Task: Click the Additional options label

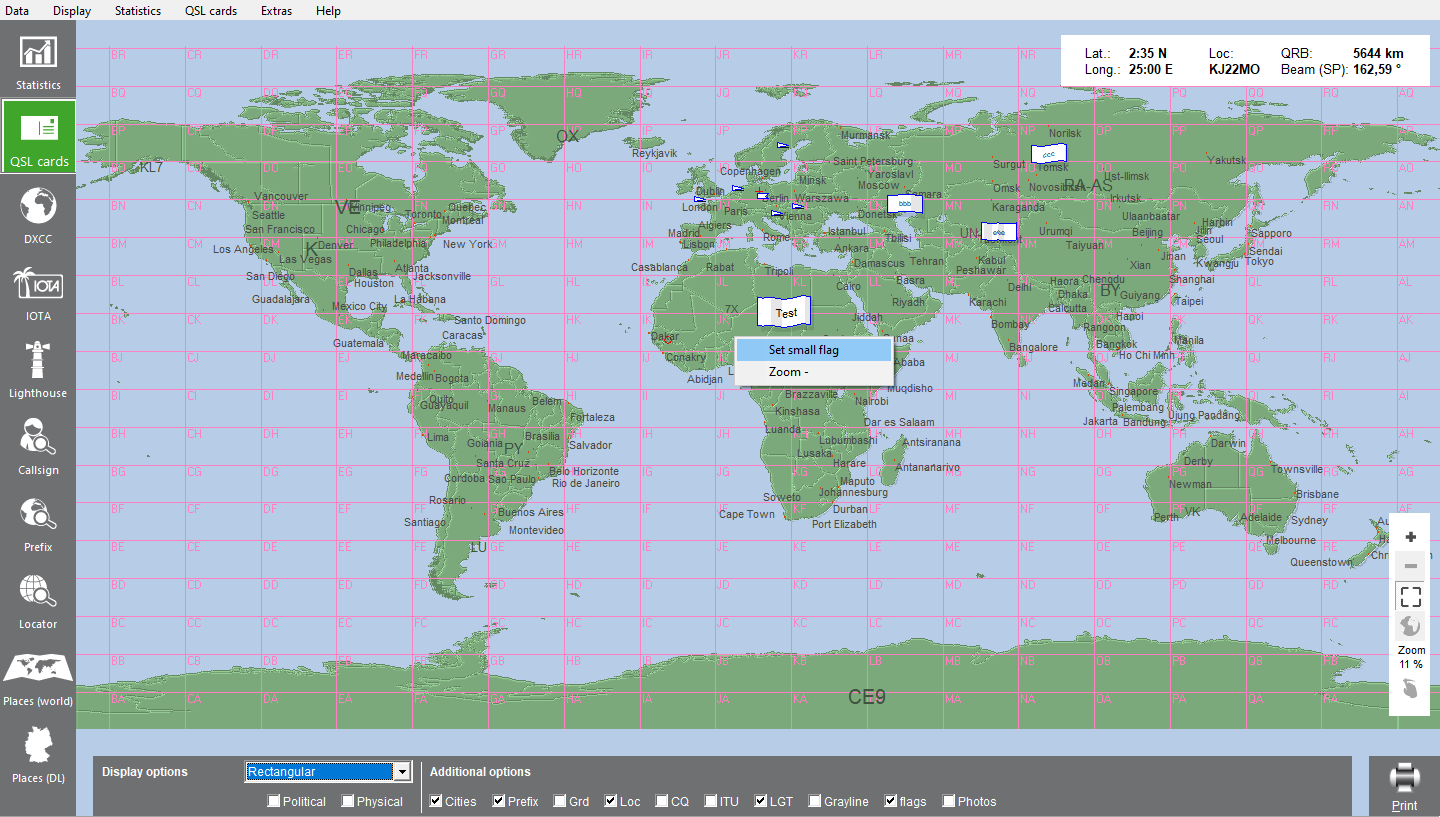Action: tap(480, 772)
